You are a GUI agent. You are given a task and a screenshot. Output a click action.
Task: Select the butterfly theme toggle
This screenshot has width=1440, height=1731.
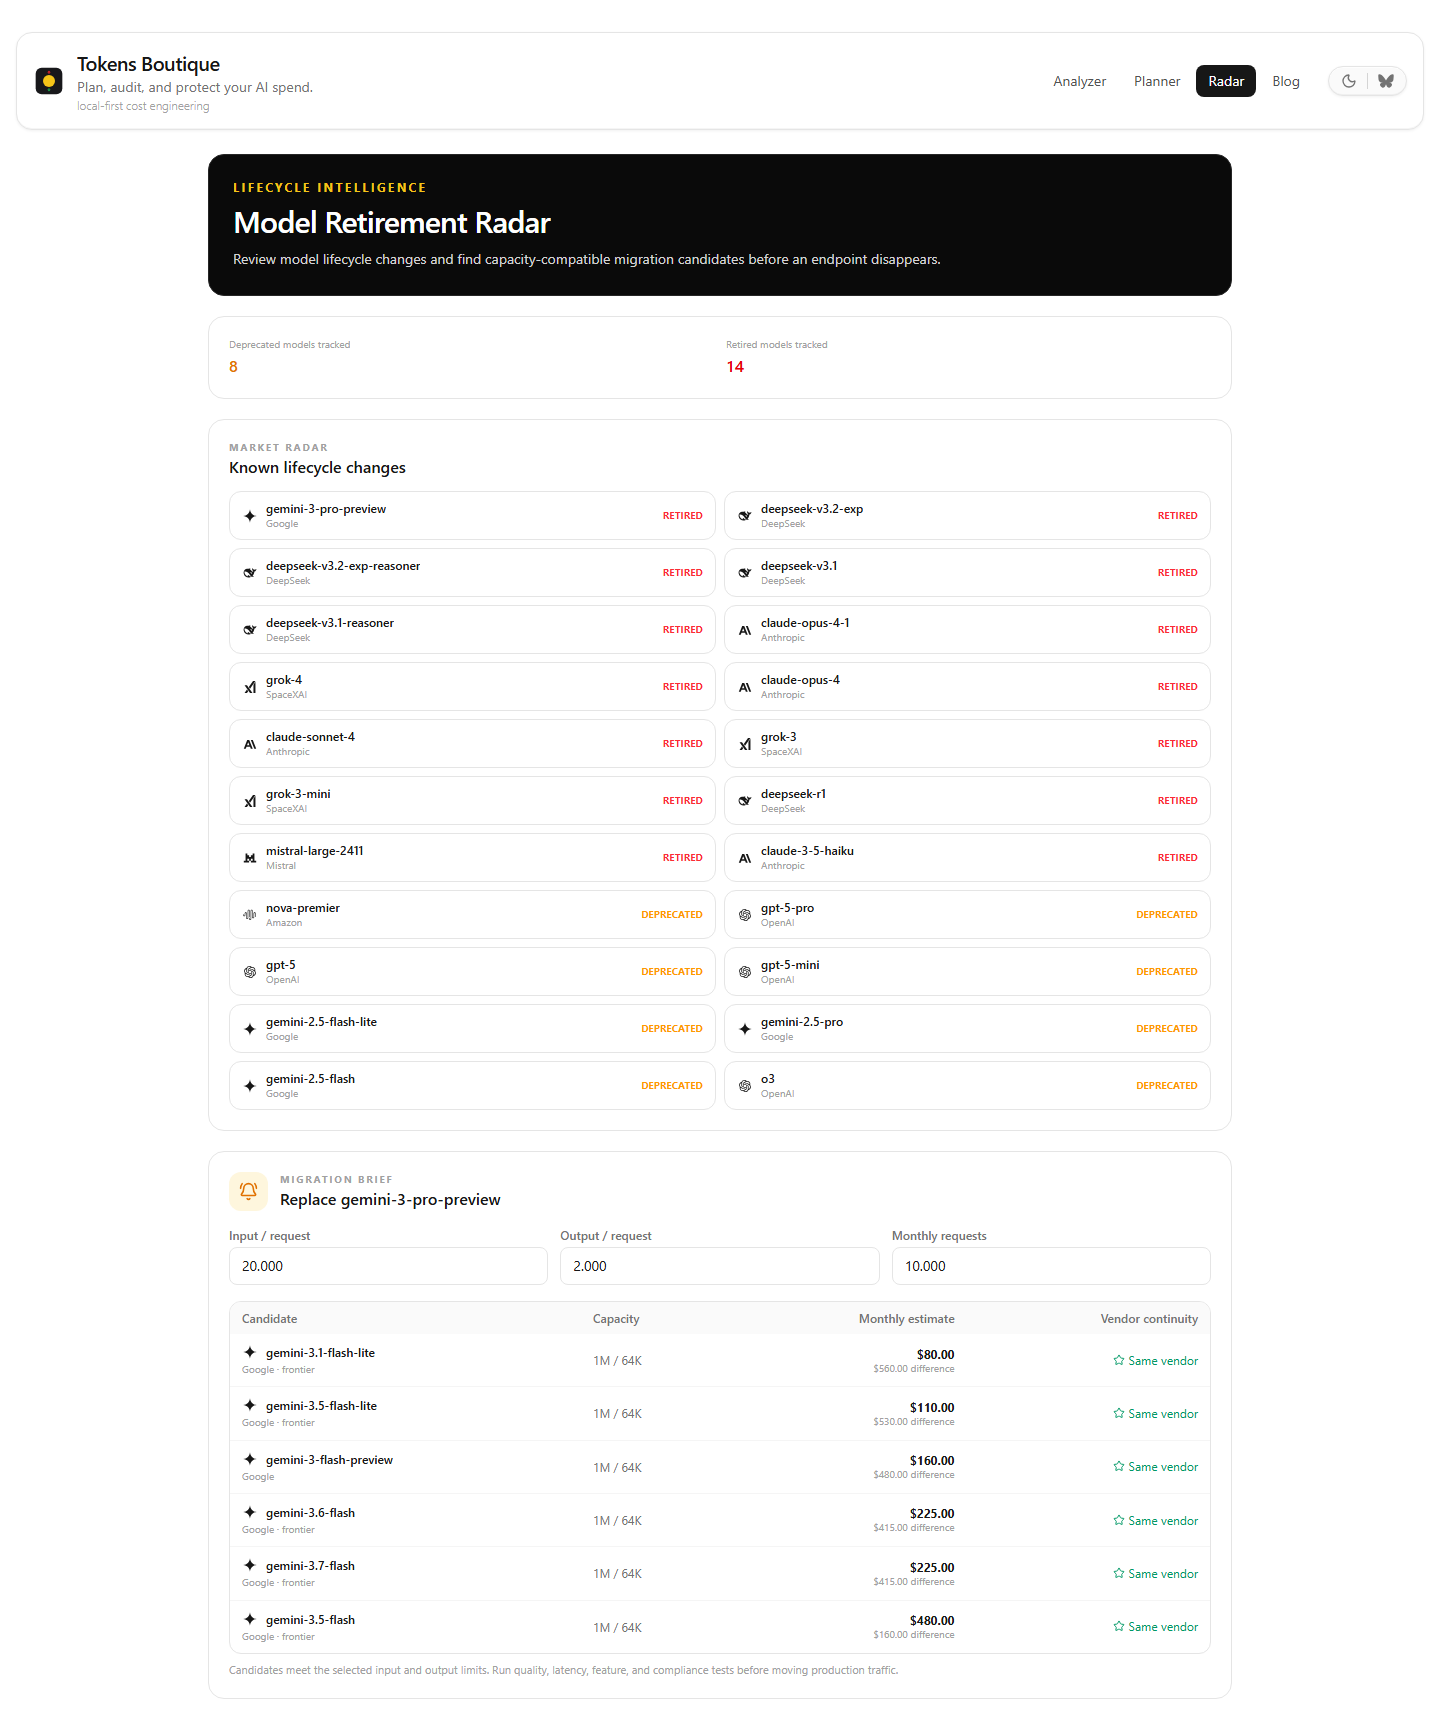coord(1386,81)
